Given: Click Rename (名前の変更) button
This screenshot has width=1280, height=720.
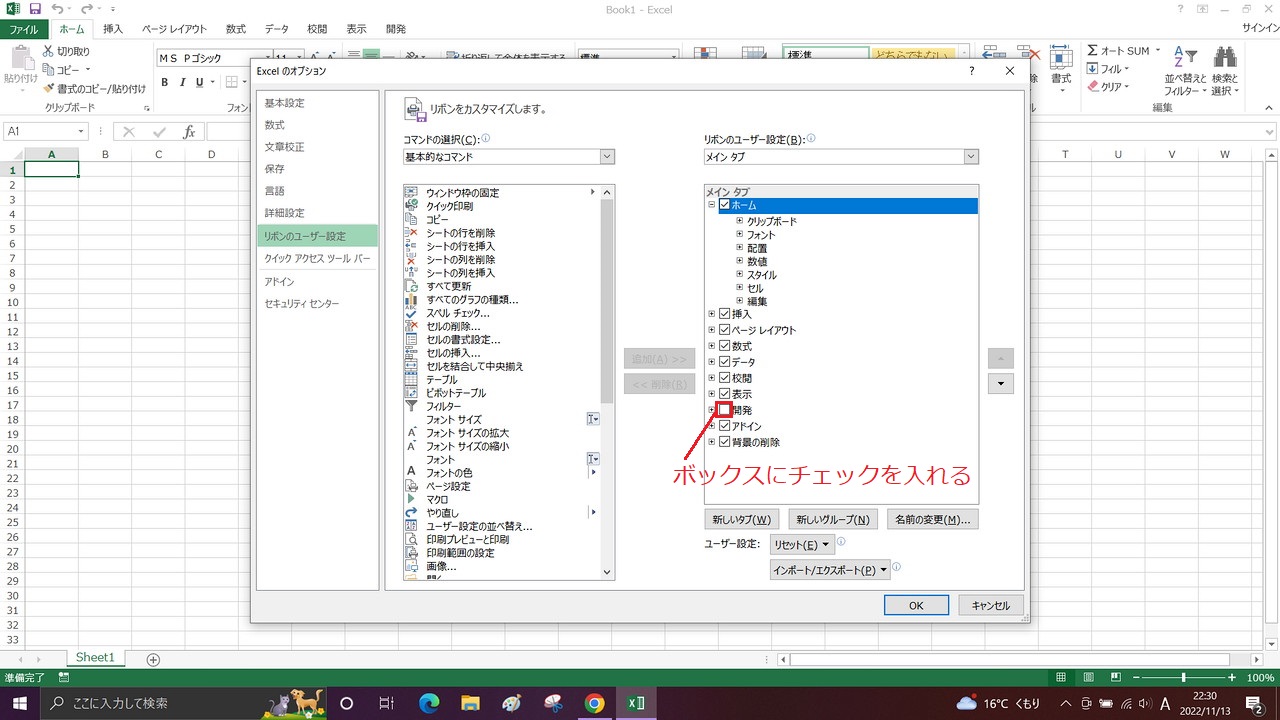Looking at the screenshot, I should click(932, 519).
